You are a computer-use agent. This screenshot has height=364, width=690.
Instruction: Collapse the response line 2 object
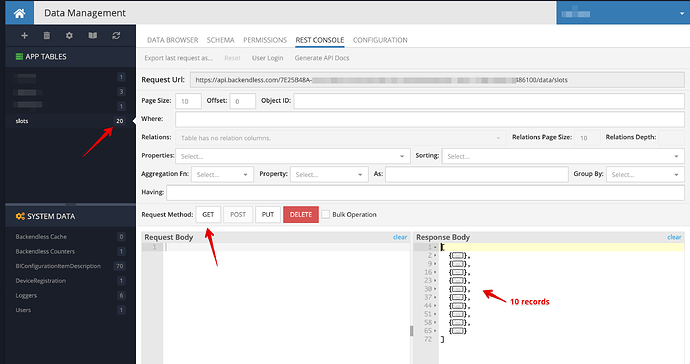[435, 255]
